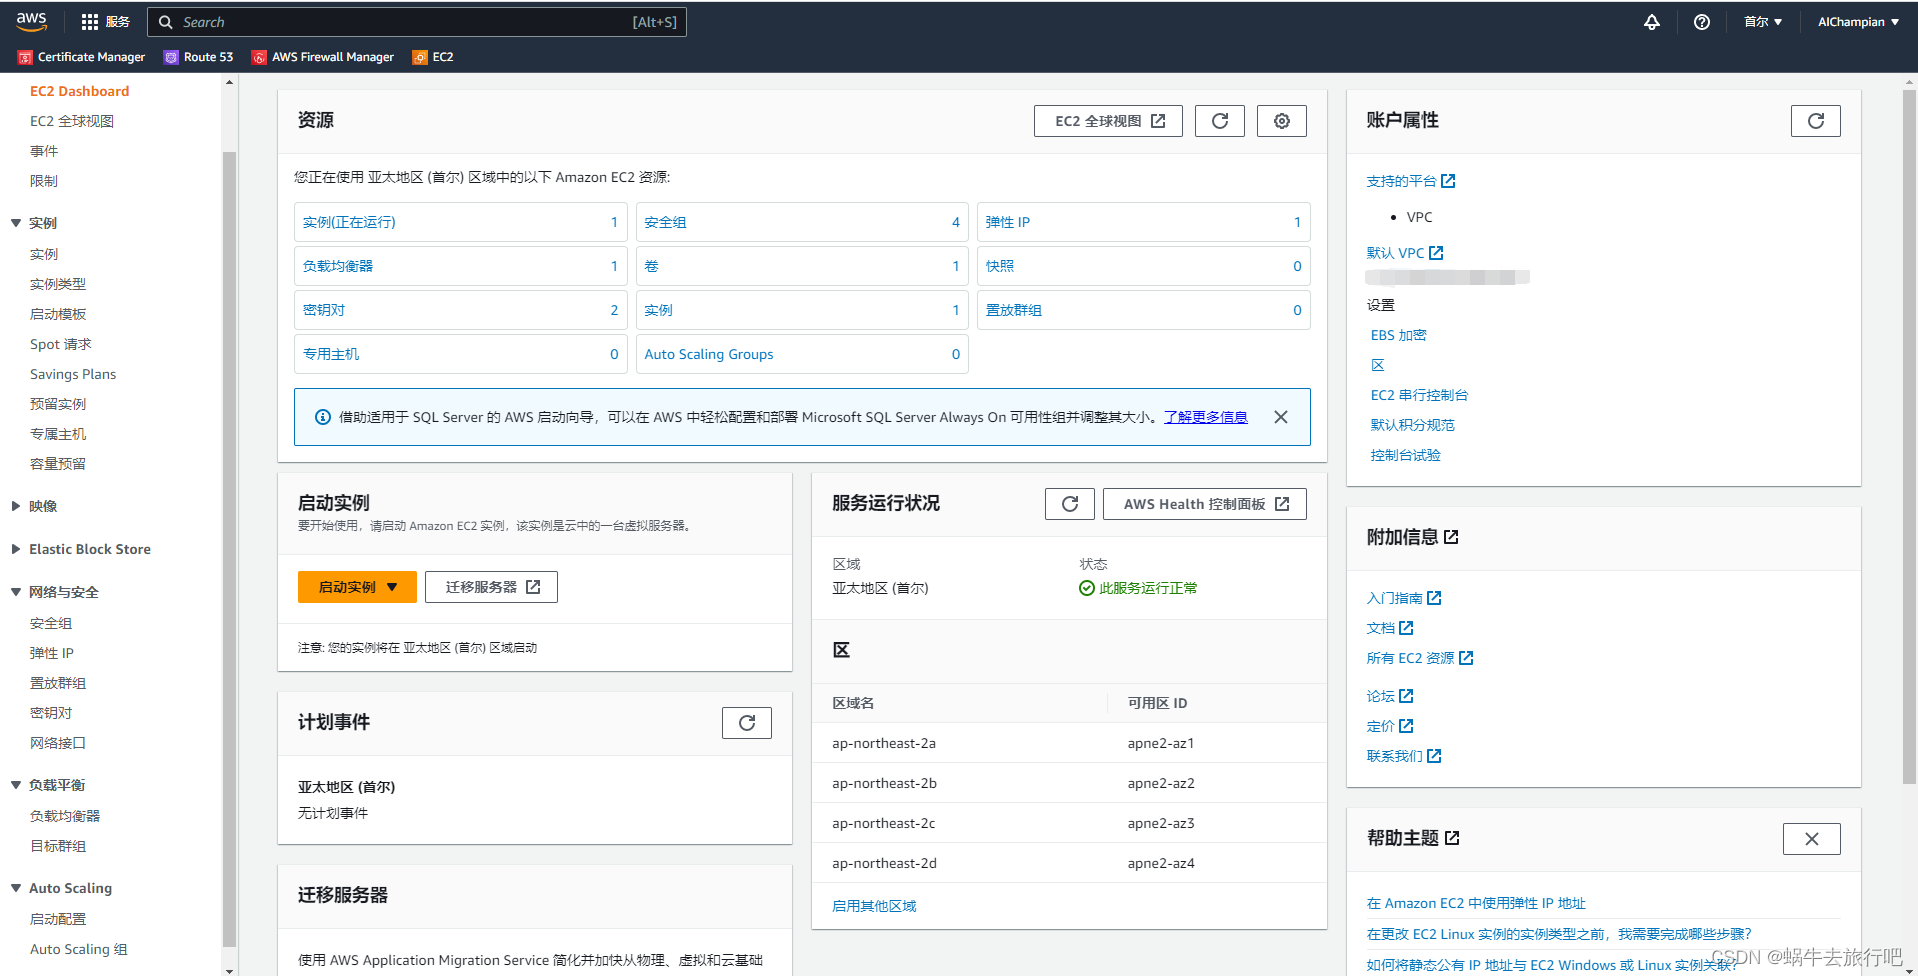This screenshot has width=1918, height=976.
Task: Open the services grid icon
Action: pos(89,21)
